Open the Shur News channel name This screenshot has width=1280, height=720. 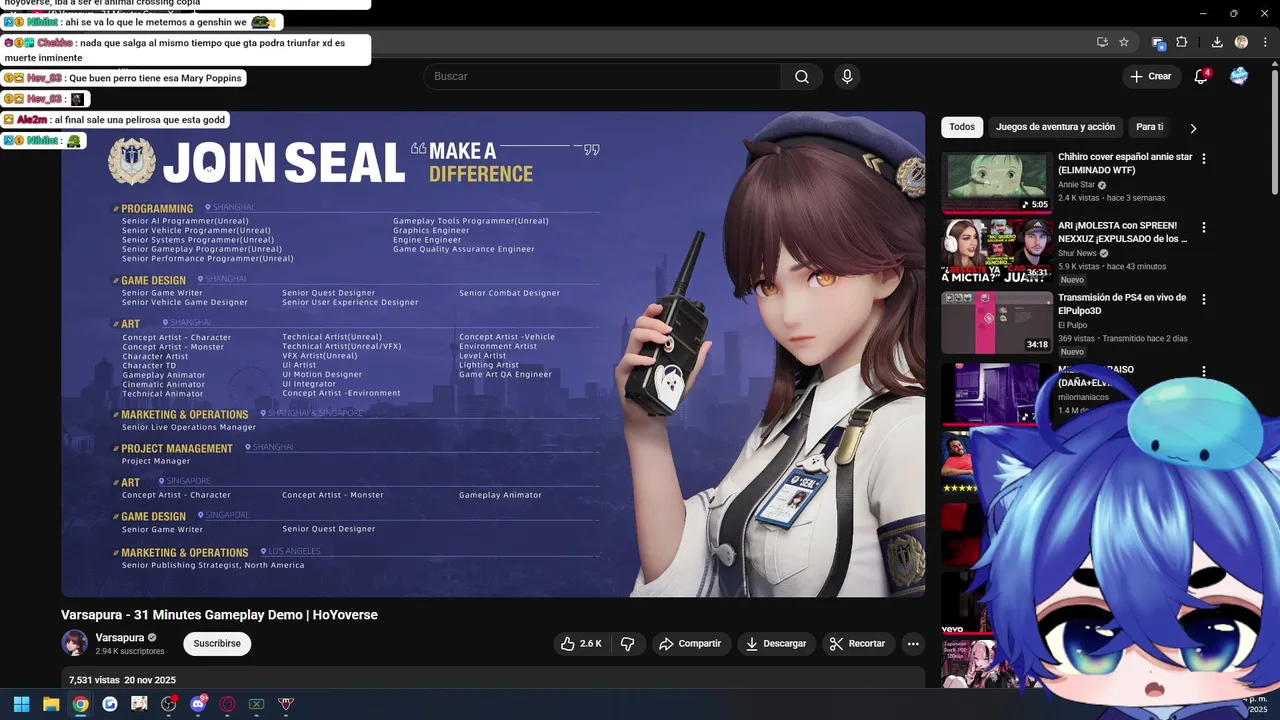[x=1077, y=254]
